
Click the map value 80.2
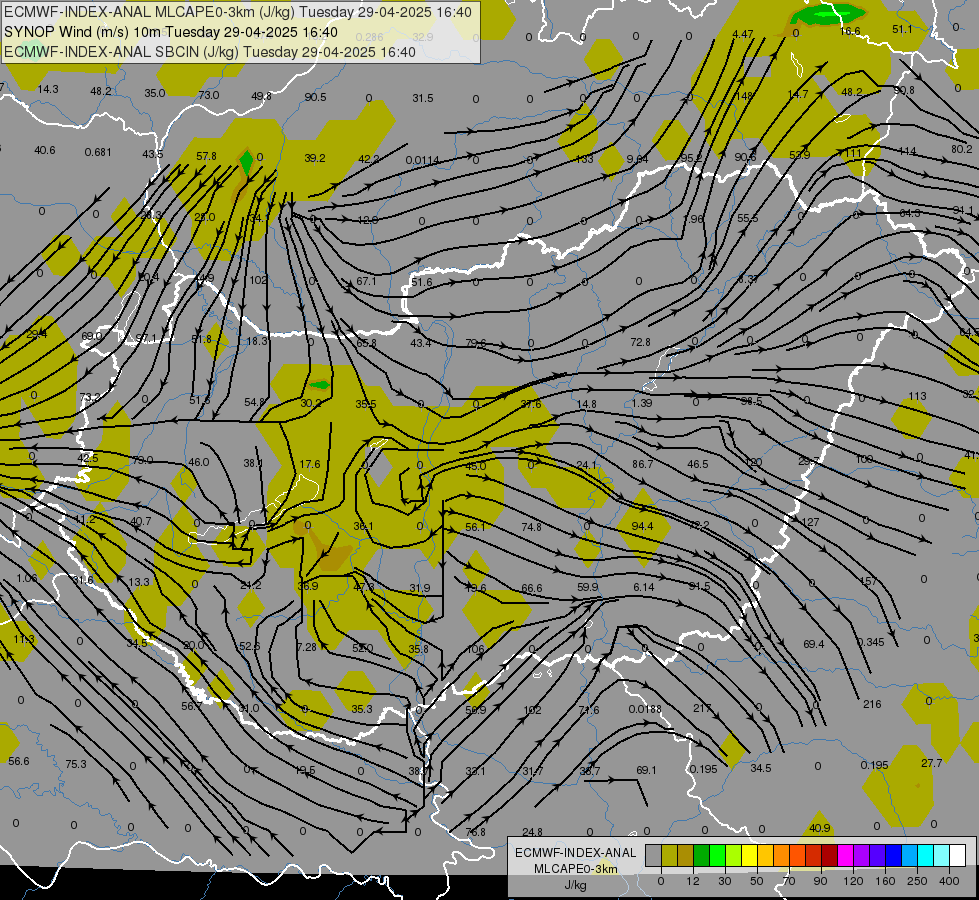pos(962,149)
